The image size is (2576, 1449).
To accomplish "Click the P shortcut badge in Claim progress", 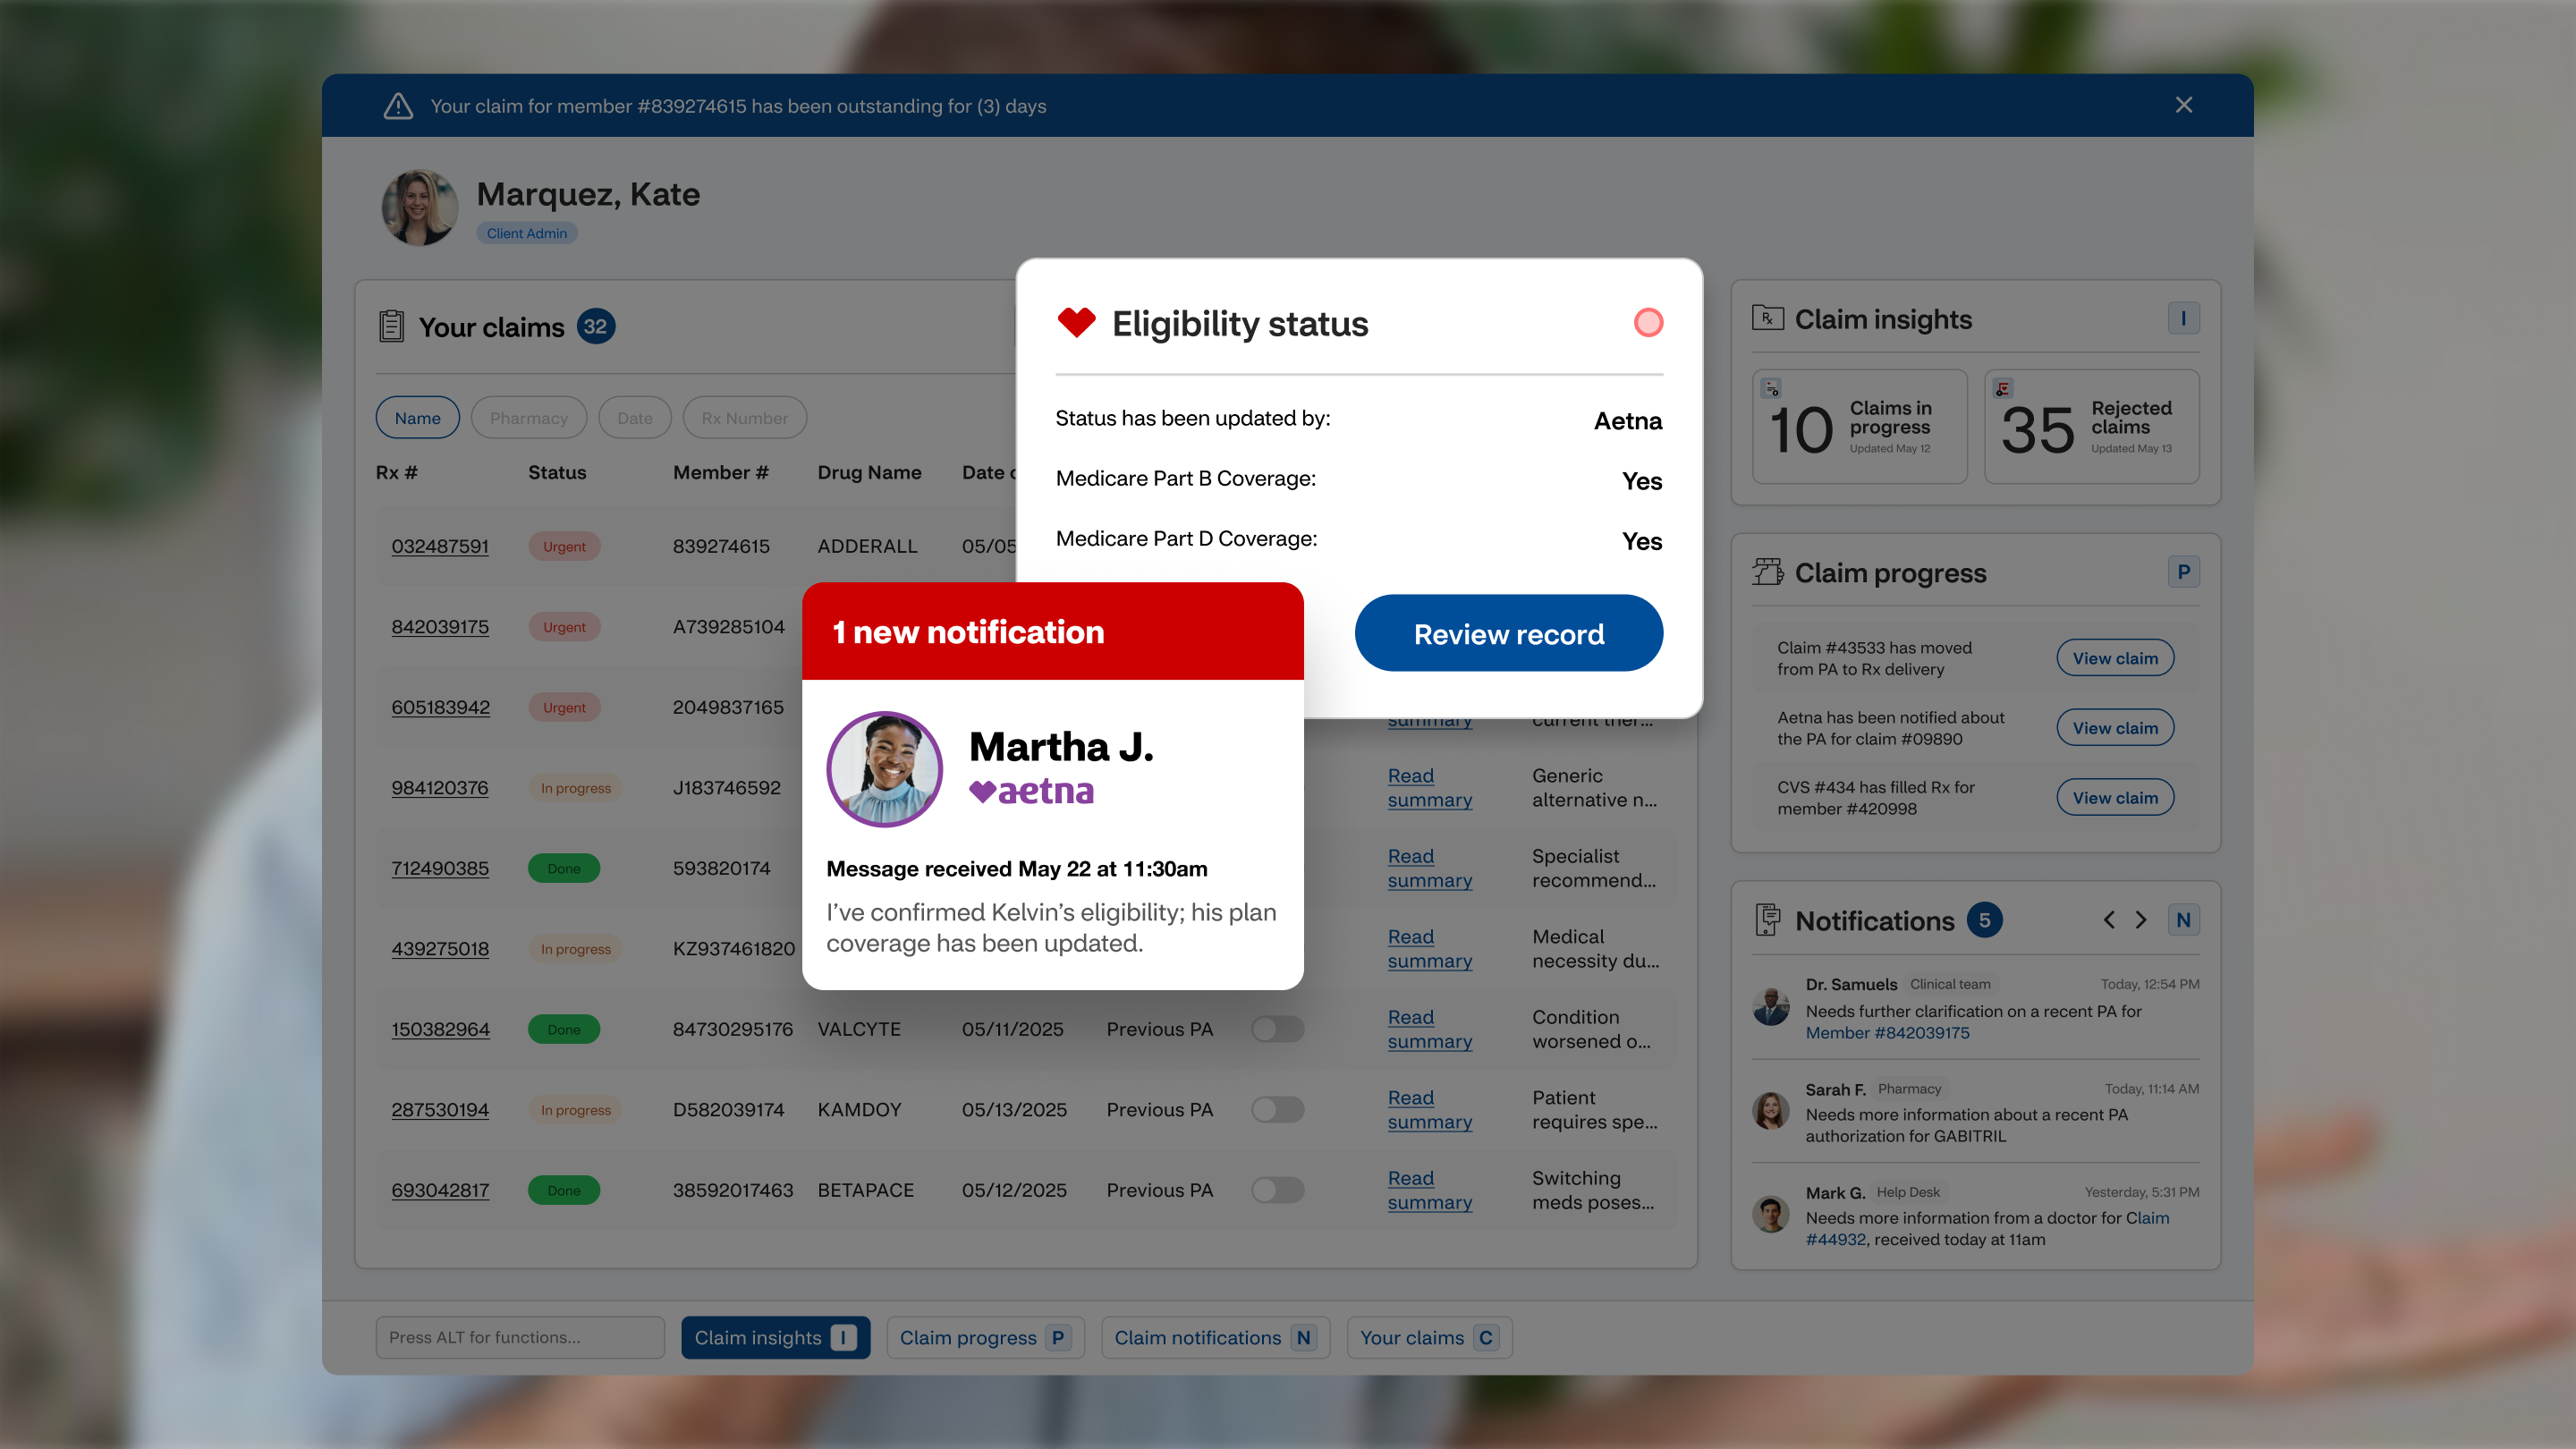I will pyautogui.click(x=2183, y=572).
